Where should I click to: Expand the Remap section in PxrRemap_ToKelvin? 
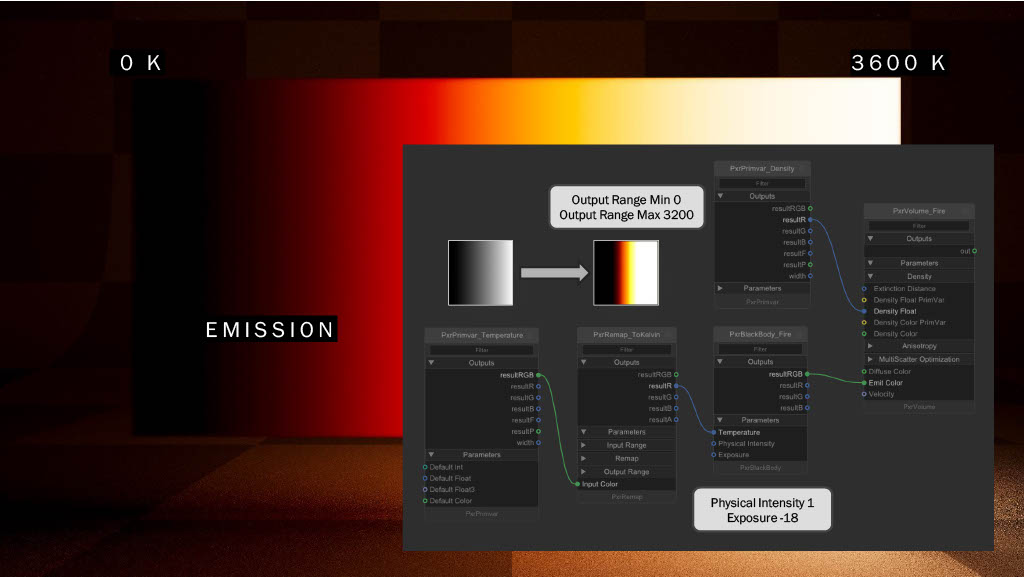point(584,458)
